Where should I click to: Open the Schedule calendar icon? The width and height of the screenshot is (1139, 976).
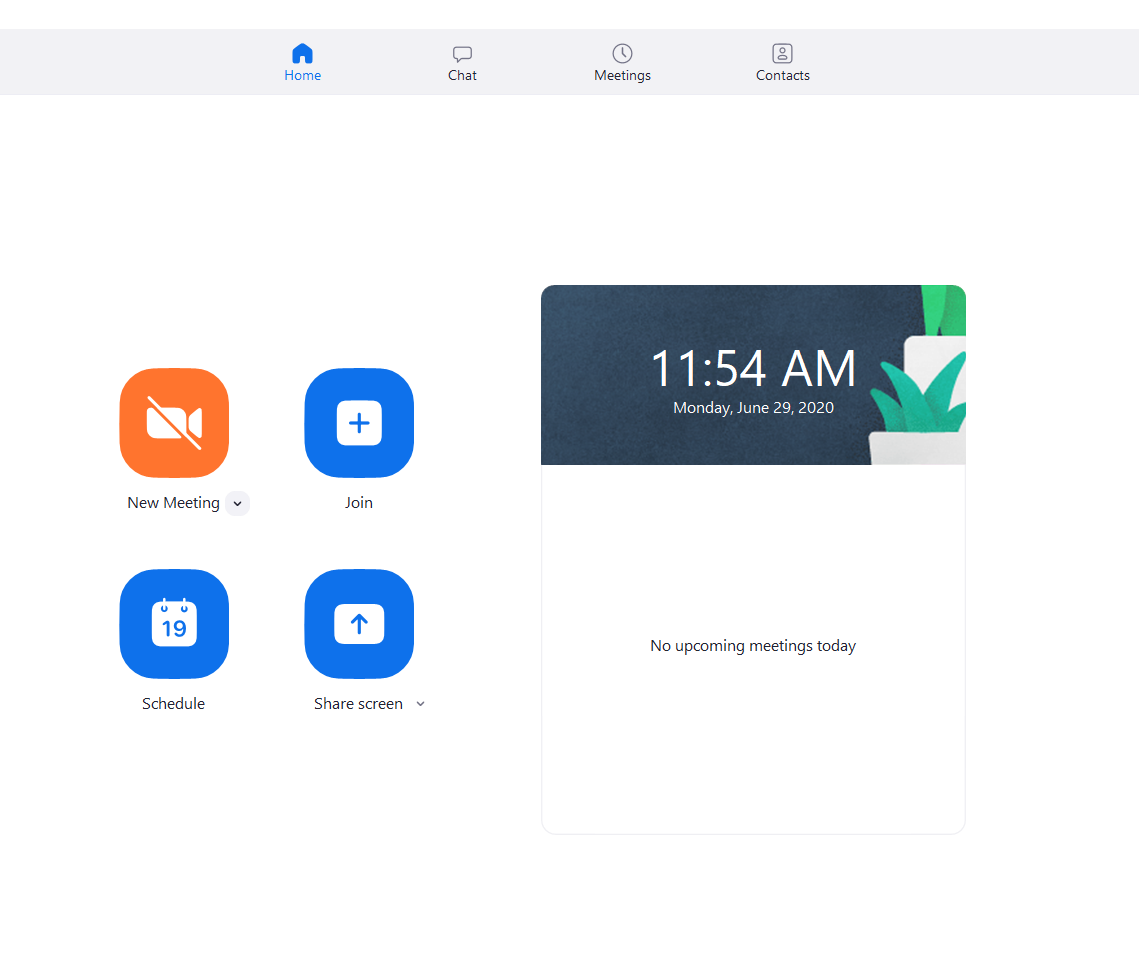point(174,624)
